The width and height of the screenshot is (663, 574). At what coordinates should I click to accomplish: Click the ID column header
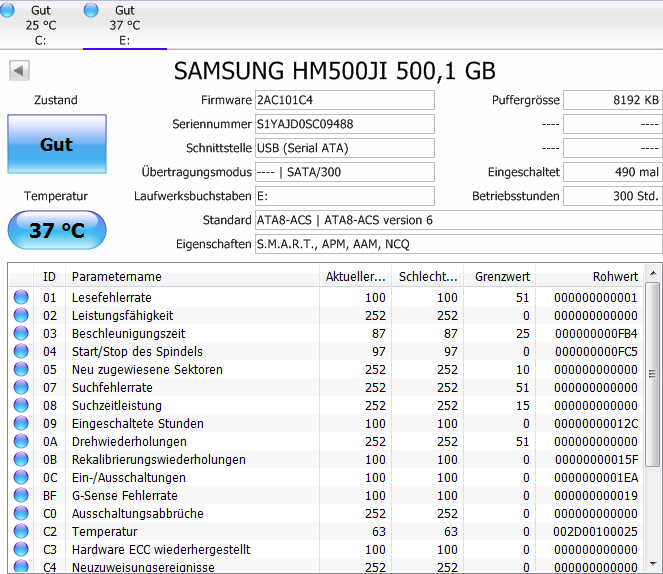tap(49, 276)
